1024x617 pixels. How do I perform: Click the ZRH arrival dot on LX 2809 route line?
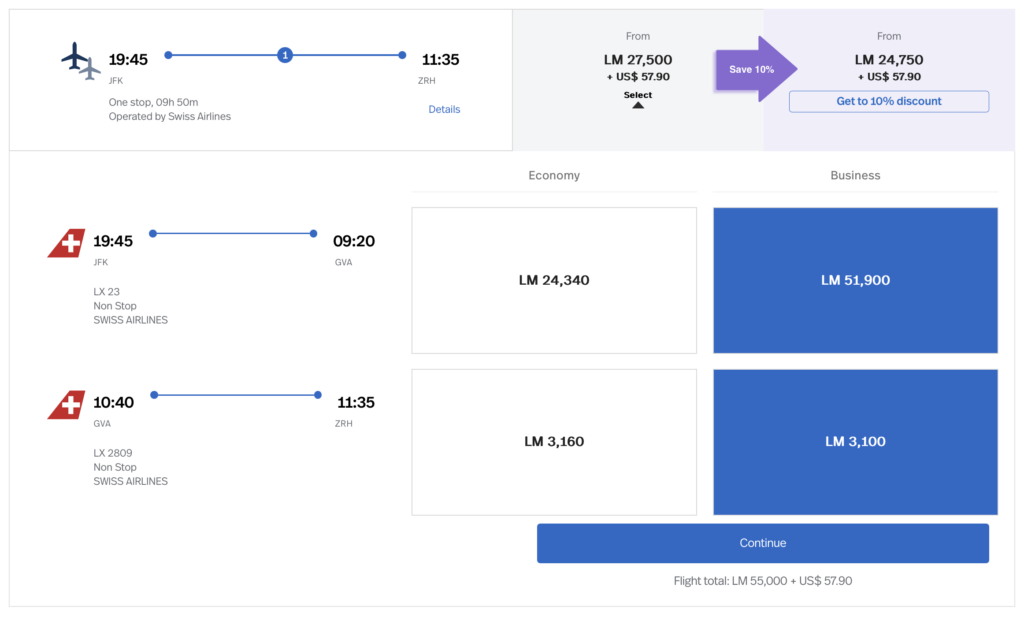click(318, 395)
